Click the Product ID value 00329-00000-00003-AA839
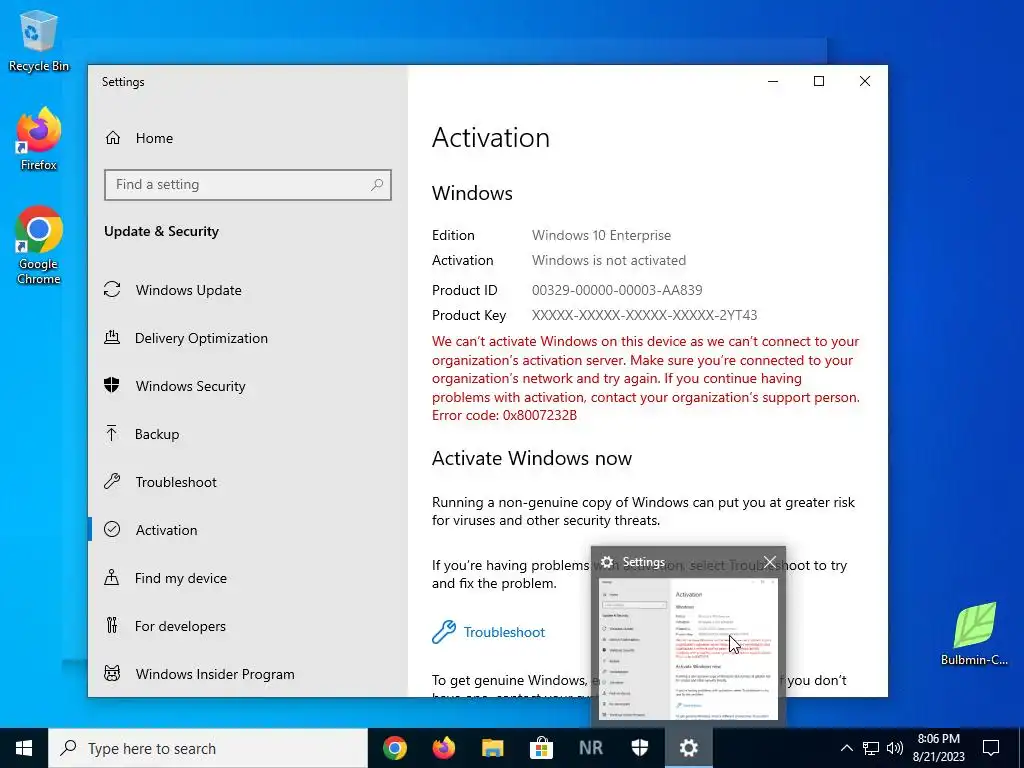The width and height of the screenshot is (1024, 768). (x=617, y=290)
